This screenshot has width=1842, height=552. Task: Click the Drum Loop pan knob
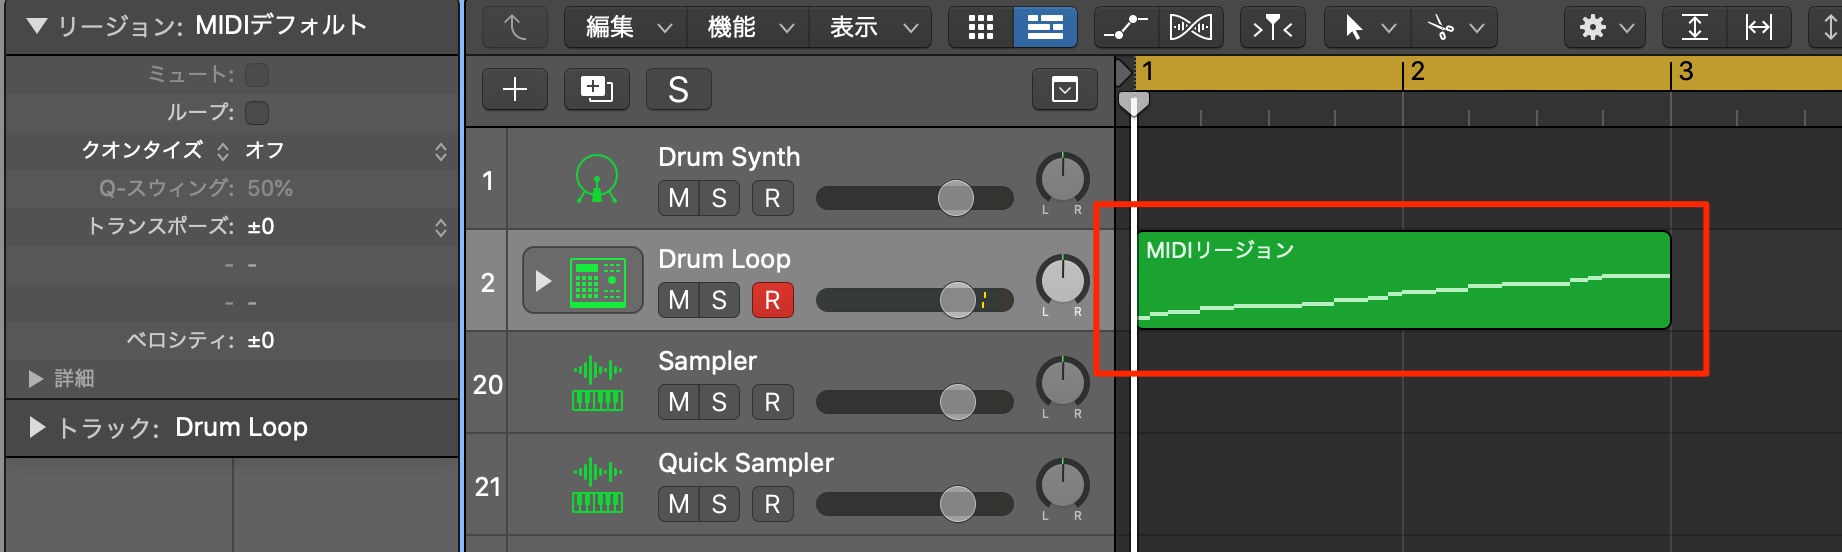click(x=1062, y=281)
